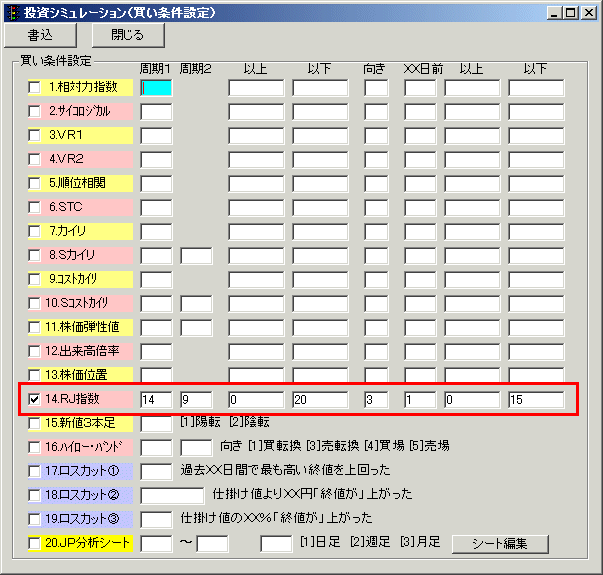603x575 pixels.
Task: Focus the cyan 周期1 field for 相対力指数
Action: (156, 88)
